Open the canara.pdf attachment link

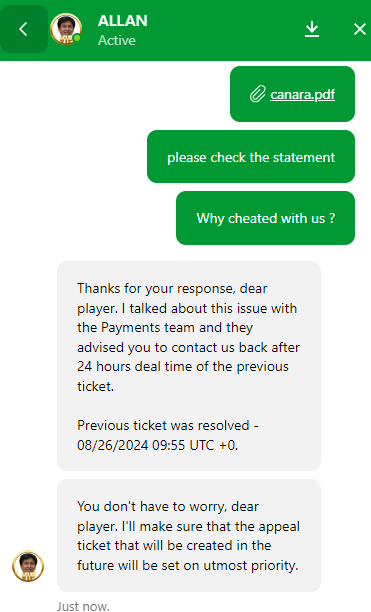pos(302,94)
